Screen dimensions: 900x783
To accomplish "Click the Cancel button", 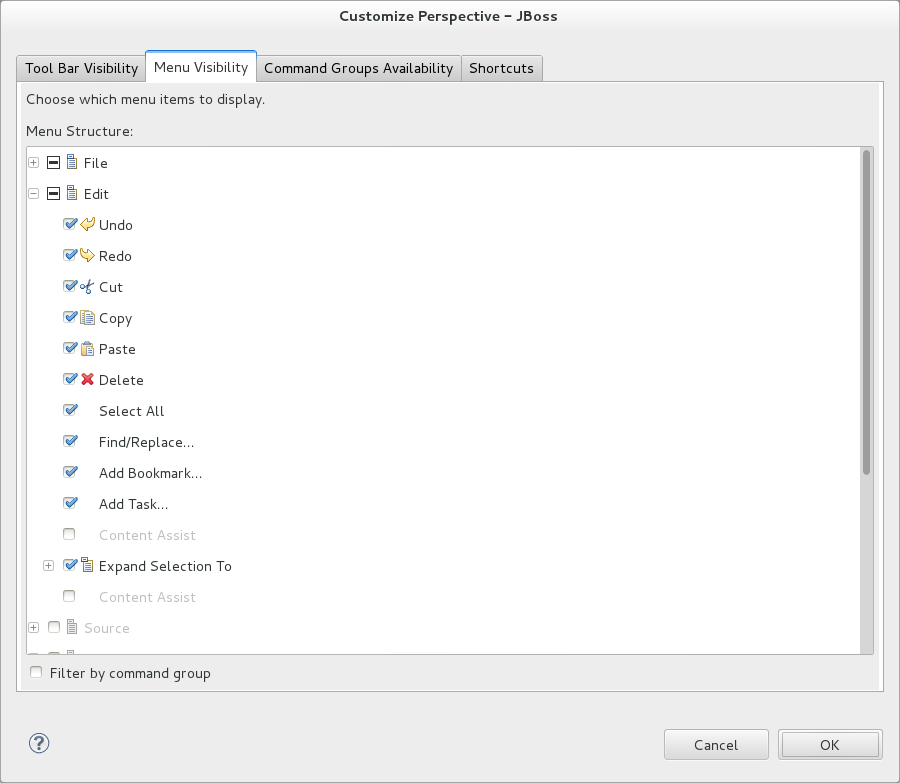I will point(716,744).
